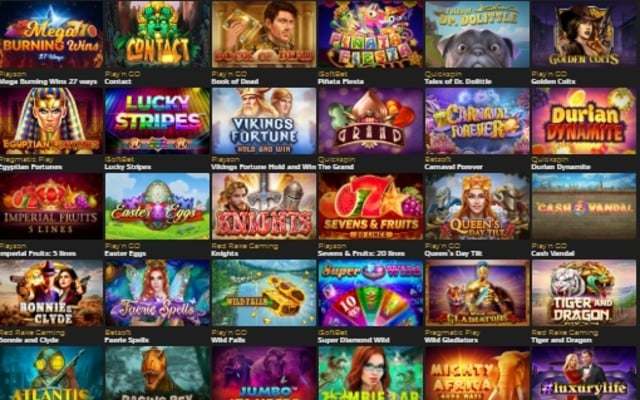Open the Super Diamond Wild thumbnail

click(371, 293)
